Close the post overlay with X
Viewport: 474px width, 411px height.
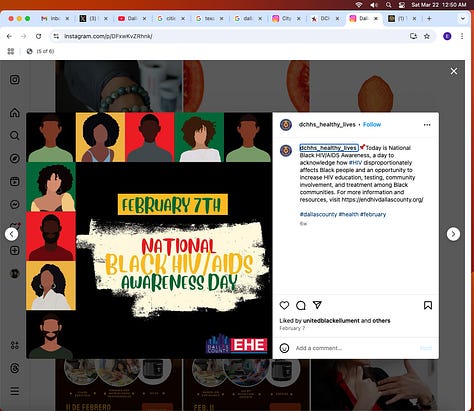[x=454, y=71]
